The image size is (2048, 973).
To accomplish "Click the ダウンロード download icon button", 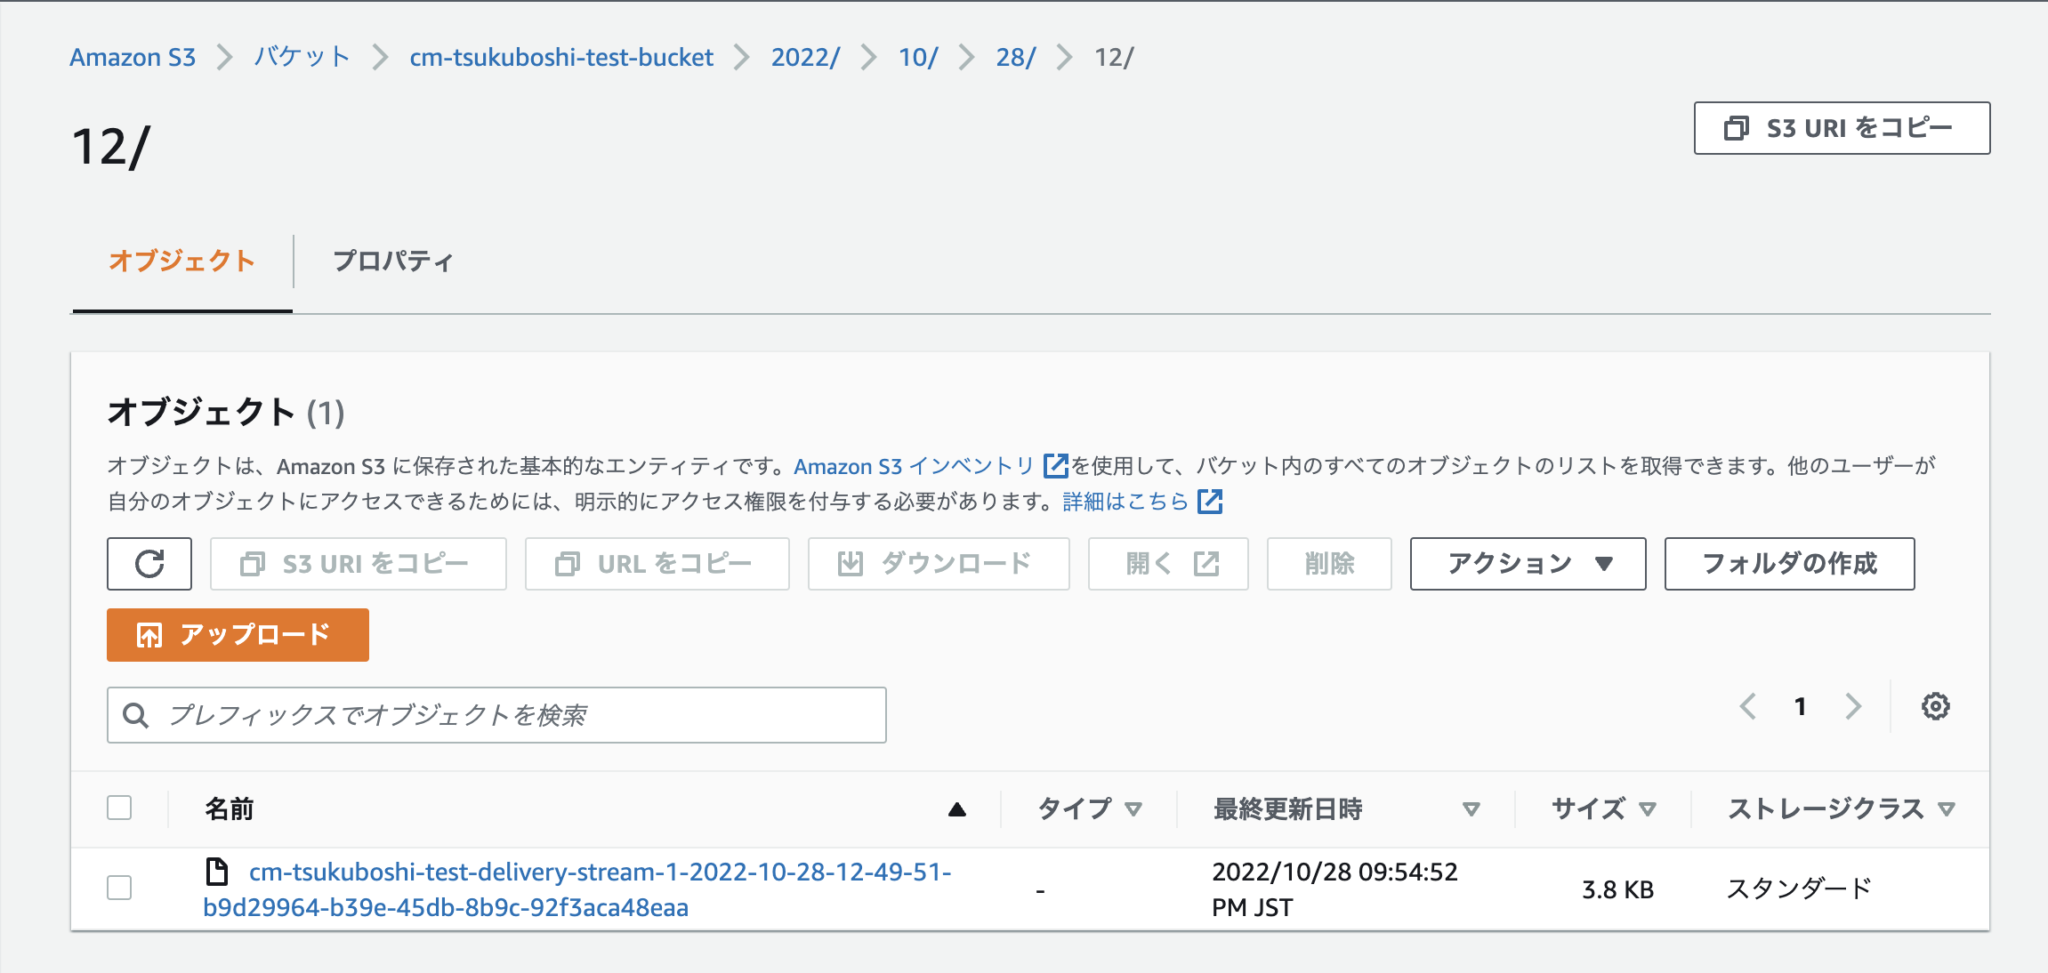I will point(849,563).
